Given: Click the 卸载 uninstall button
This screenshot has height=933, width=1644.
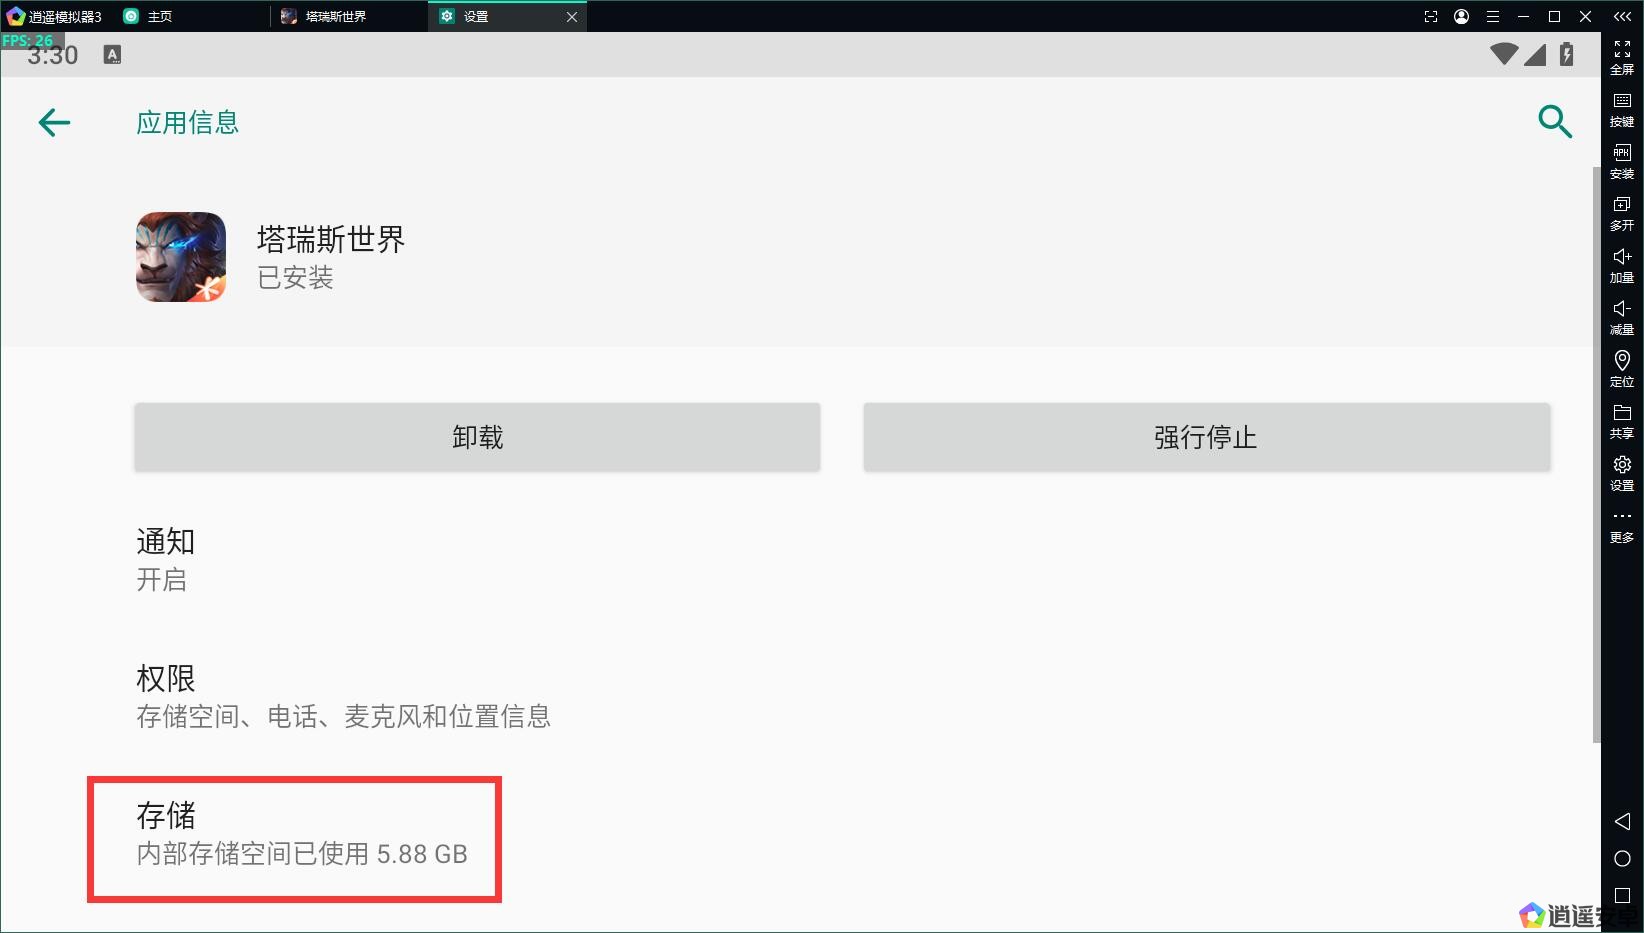Looking at the screenshot, I should pos(477,437).
